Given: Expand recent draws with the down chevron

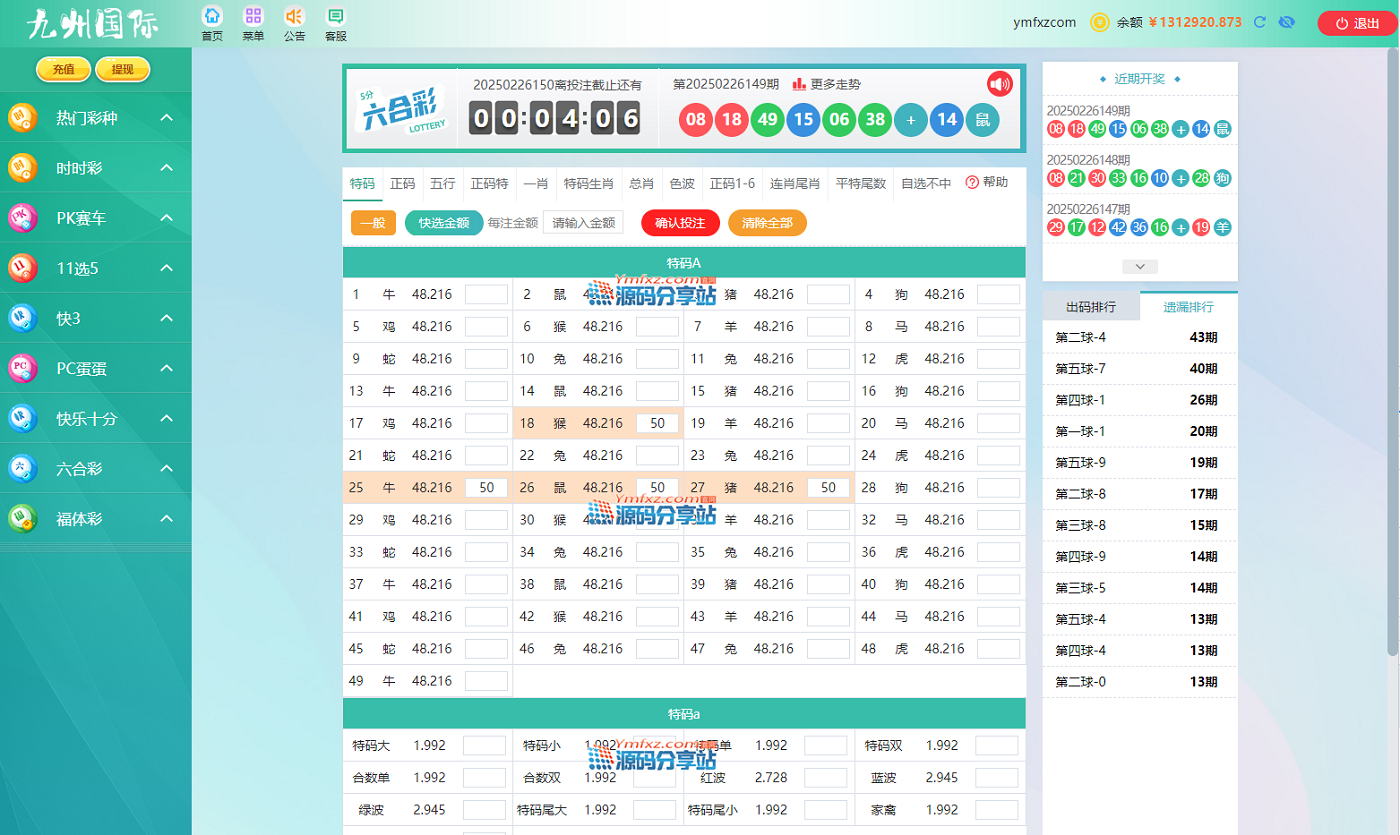Looking at the screenshot, I should [x=1140, y=267].
